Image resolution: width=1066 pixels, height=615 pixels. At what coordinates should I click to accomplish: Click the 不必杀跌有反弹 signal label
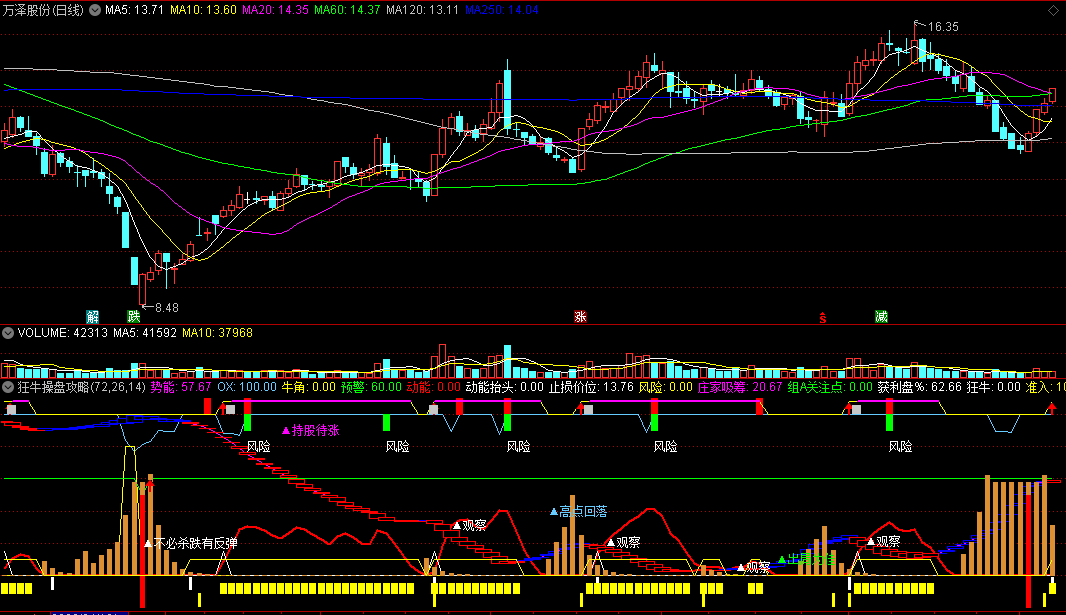point(191,543)
